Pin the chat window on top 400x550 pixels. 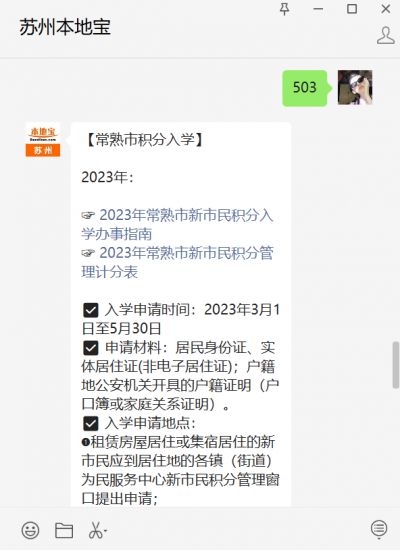click(x=284, y=9)
